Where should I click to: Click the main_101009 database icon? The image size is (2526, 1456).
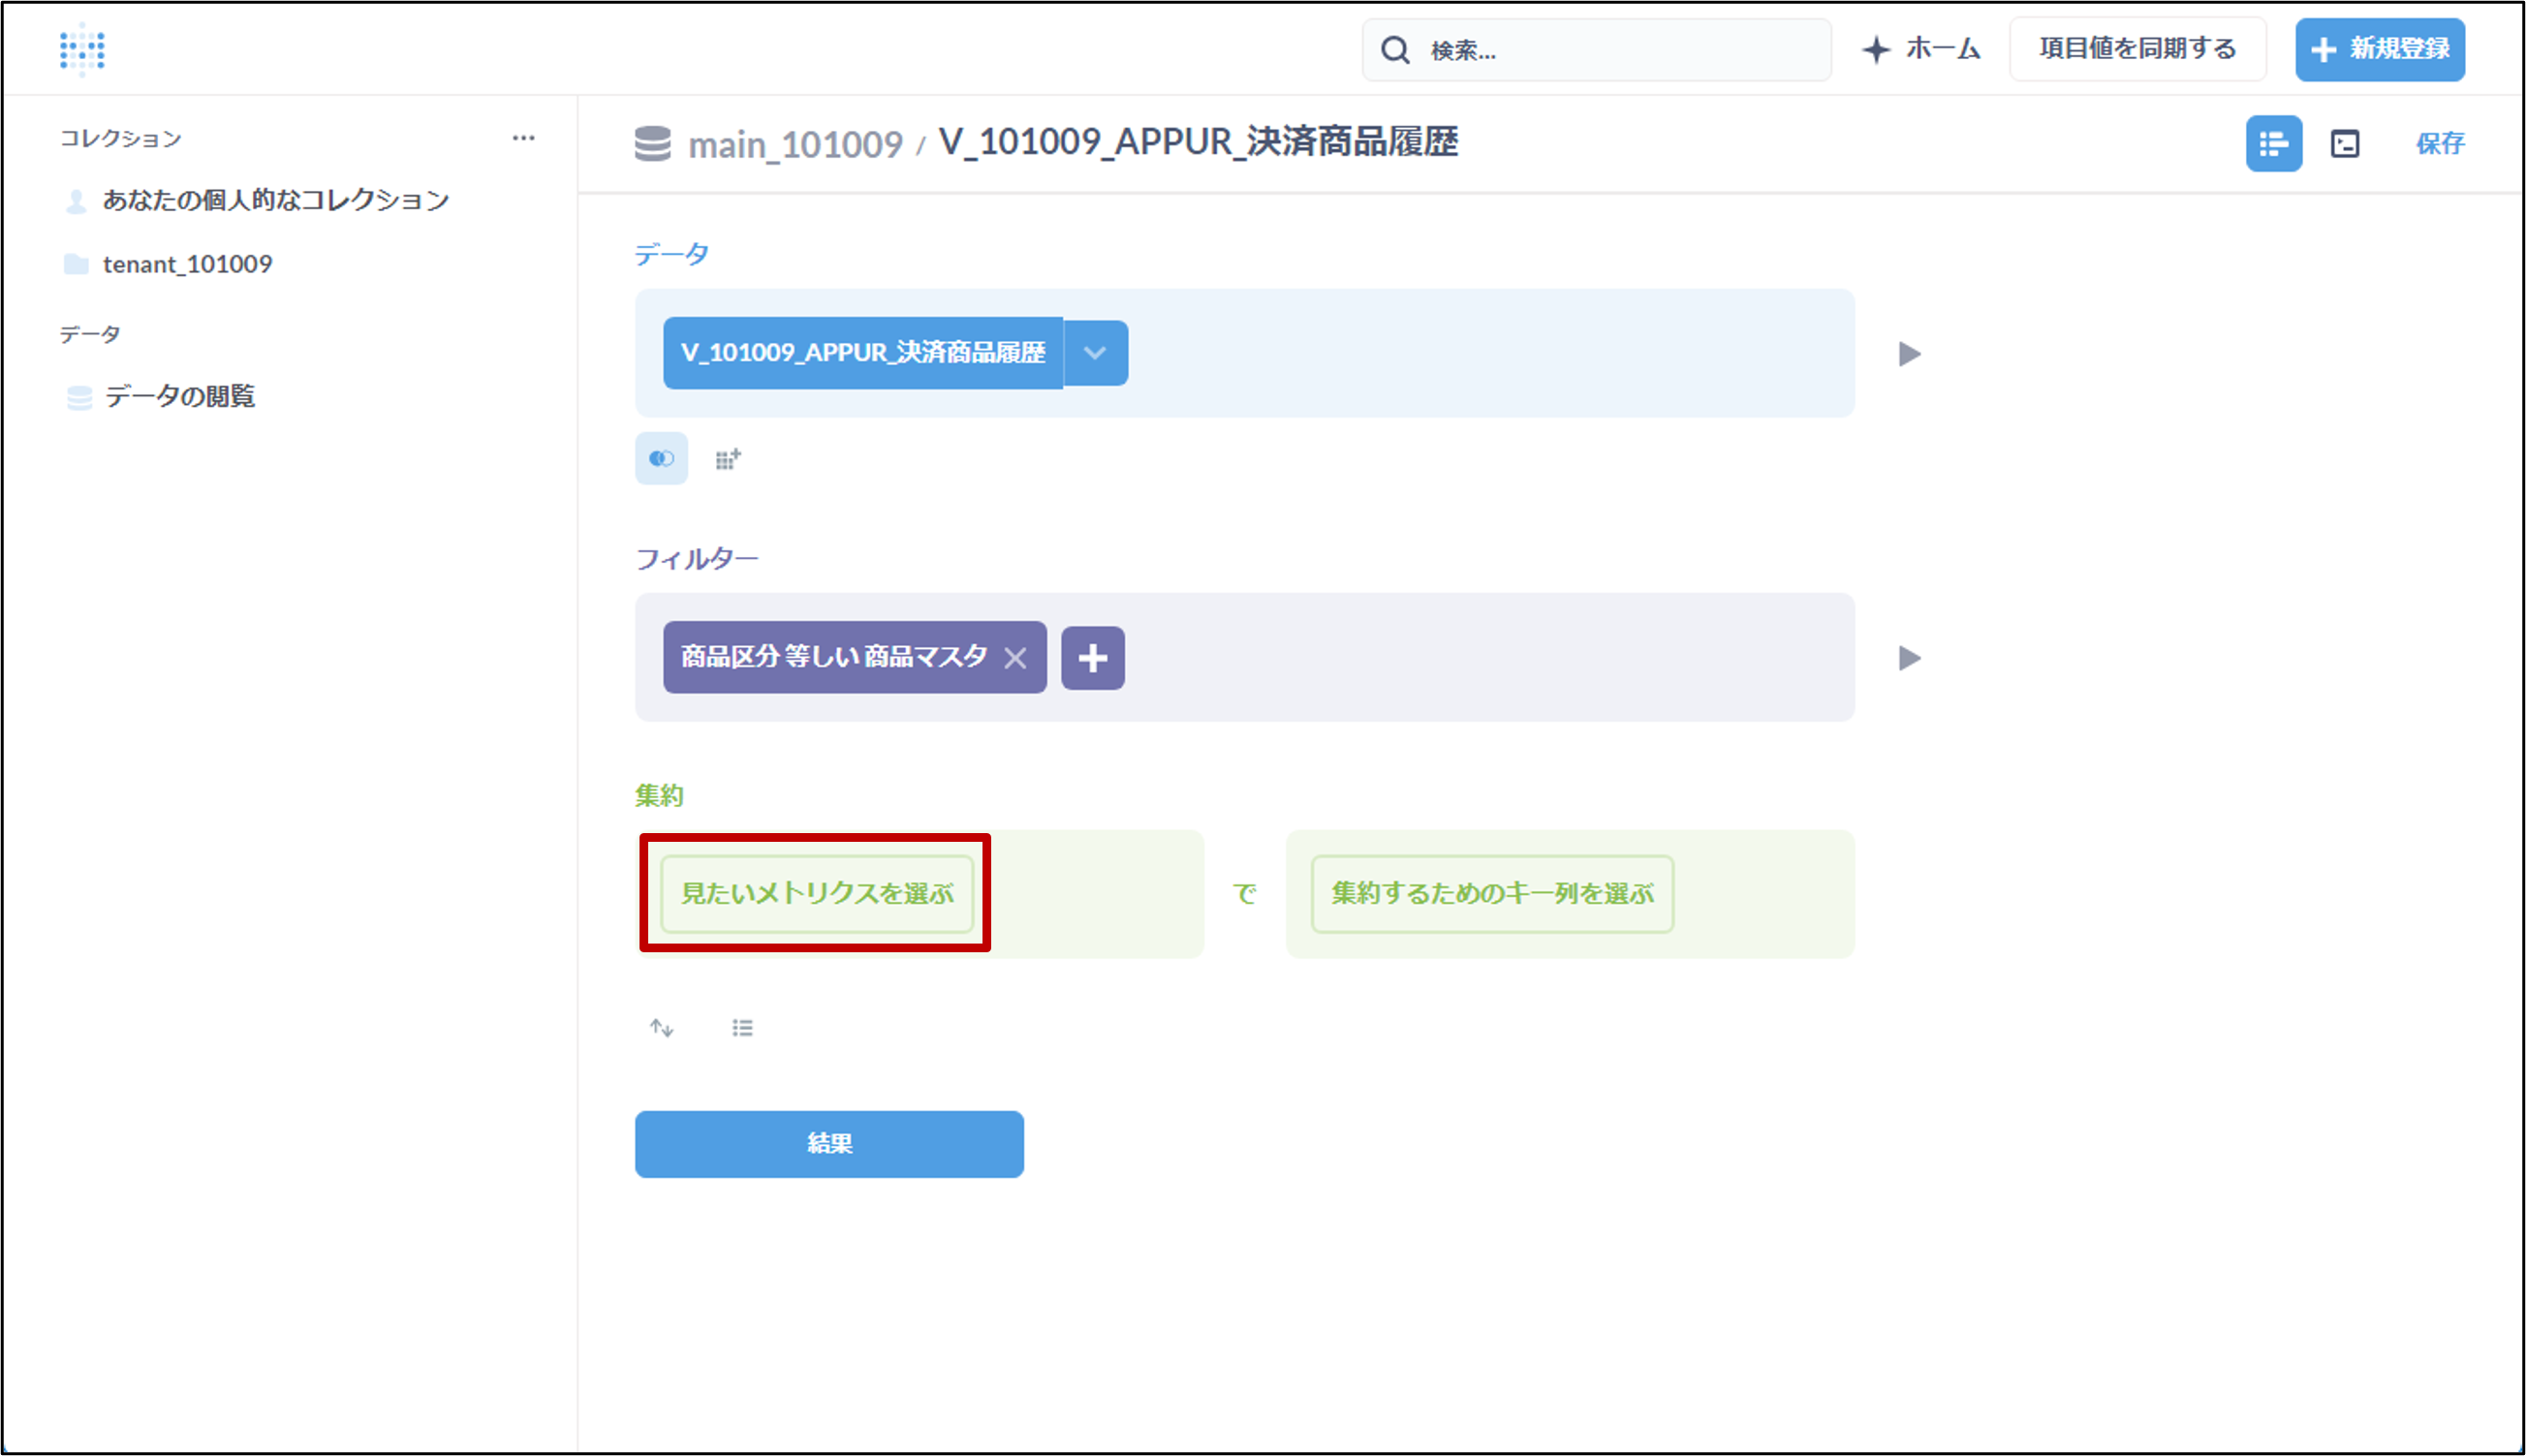pos(653,144)
